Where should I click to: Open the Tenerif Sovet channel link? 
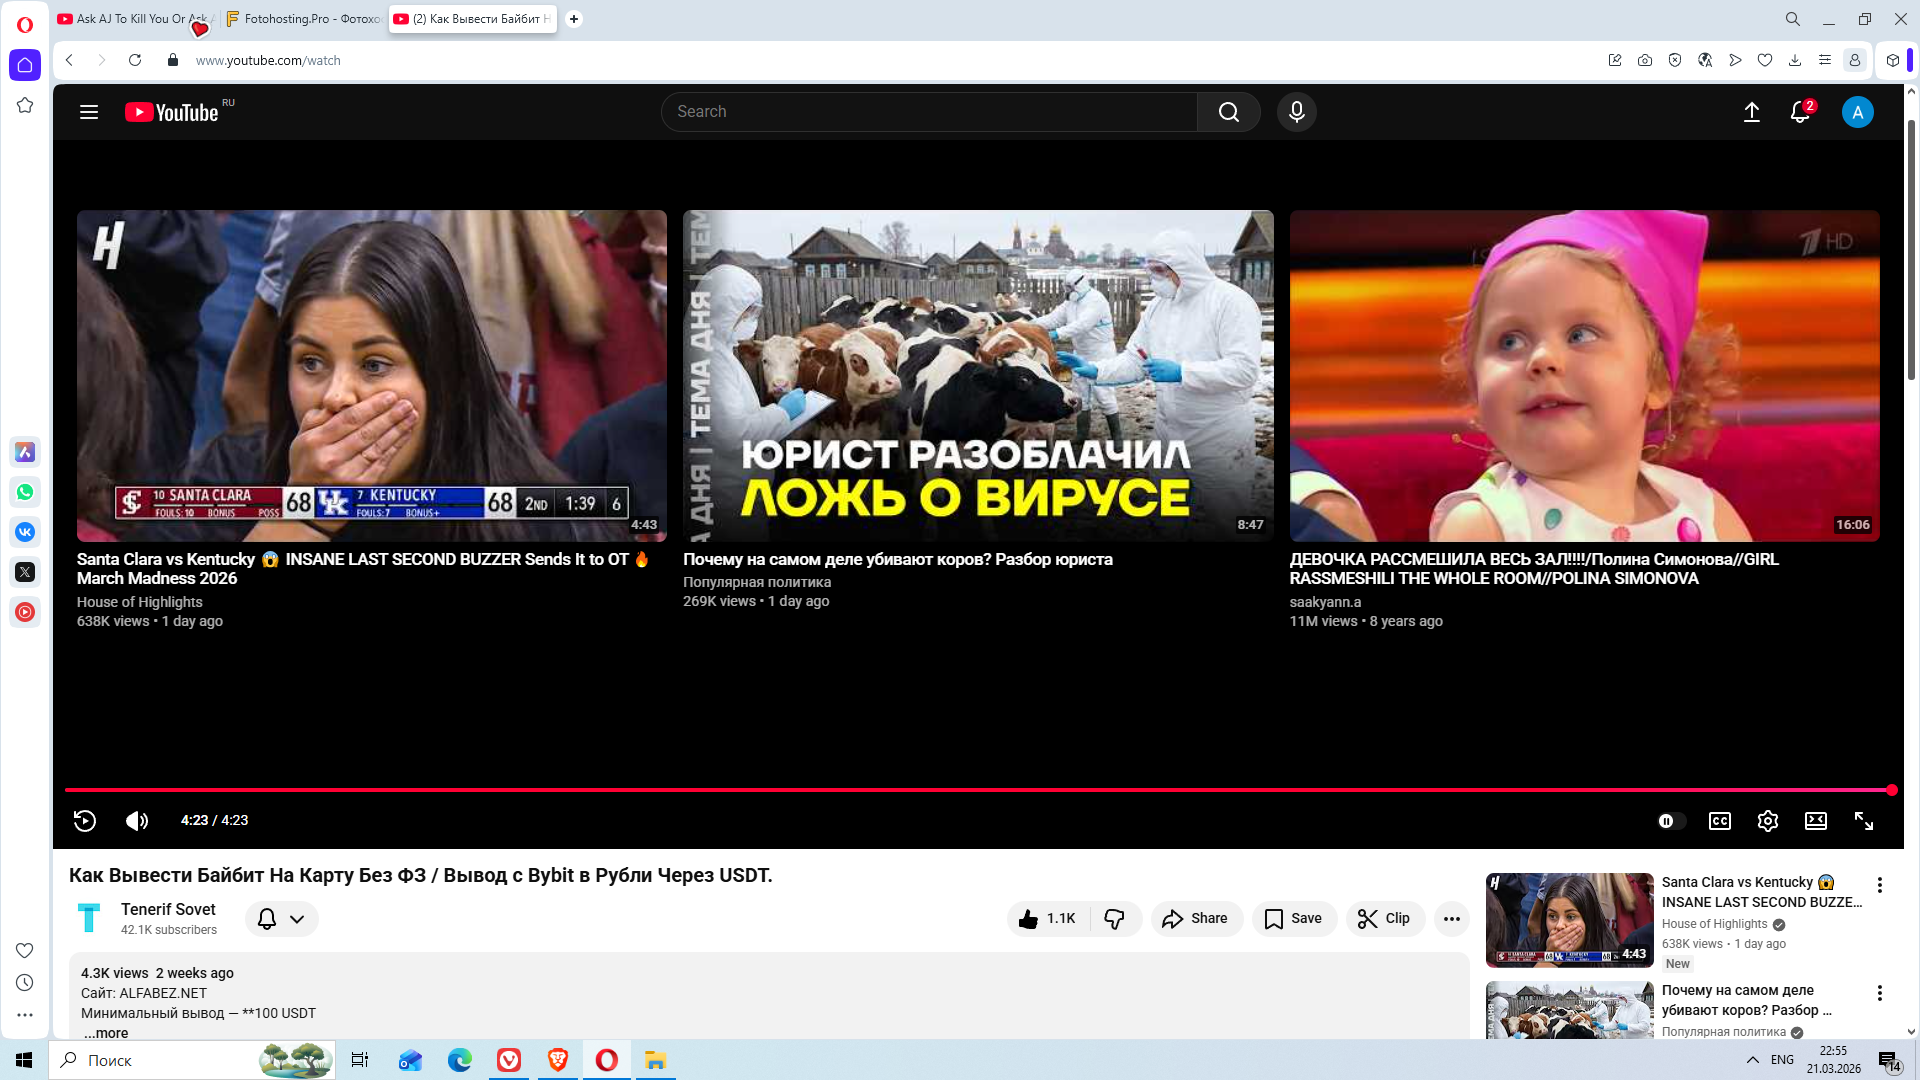[x=168, y=909]
